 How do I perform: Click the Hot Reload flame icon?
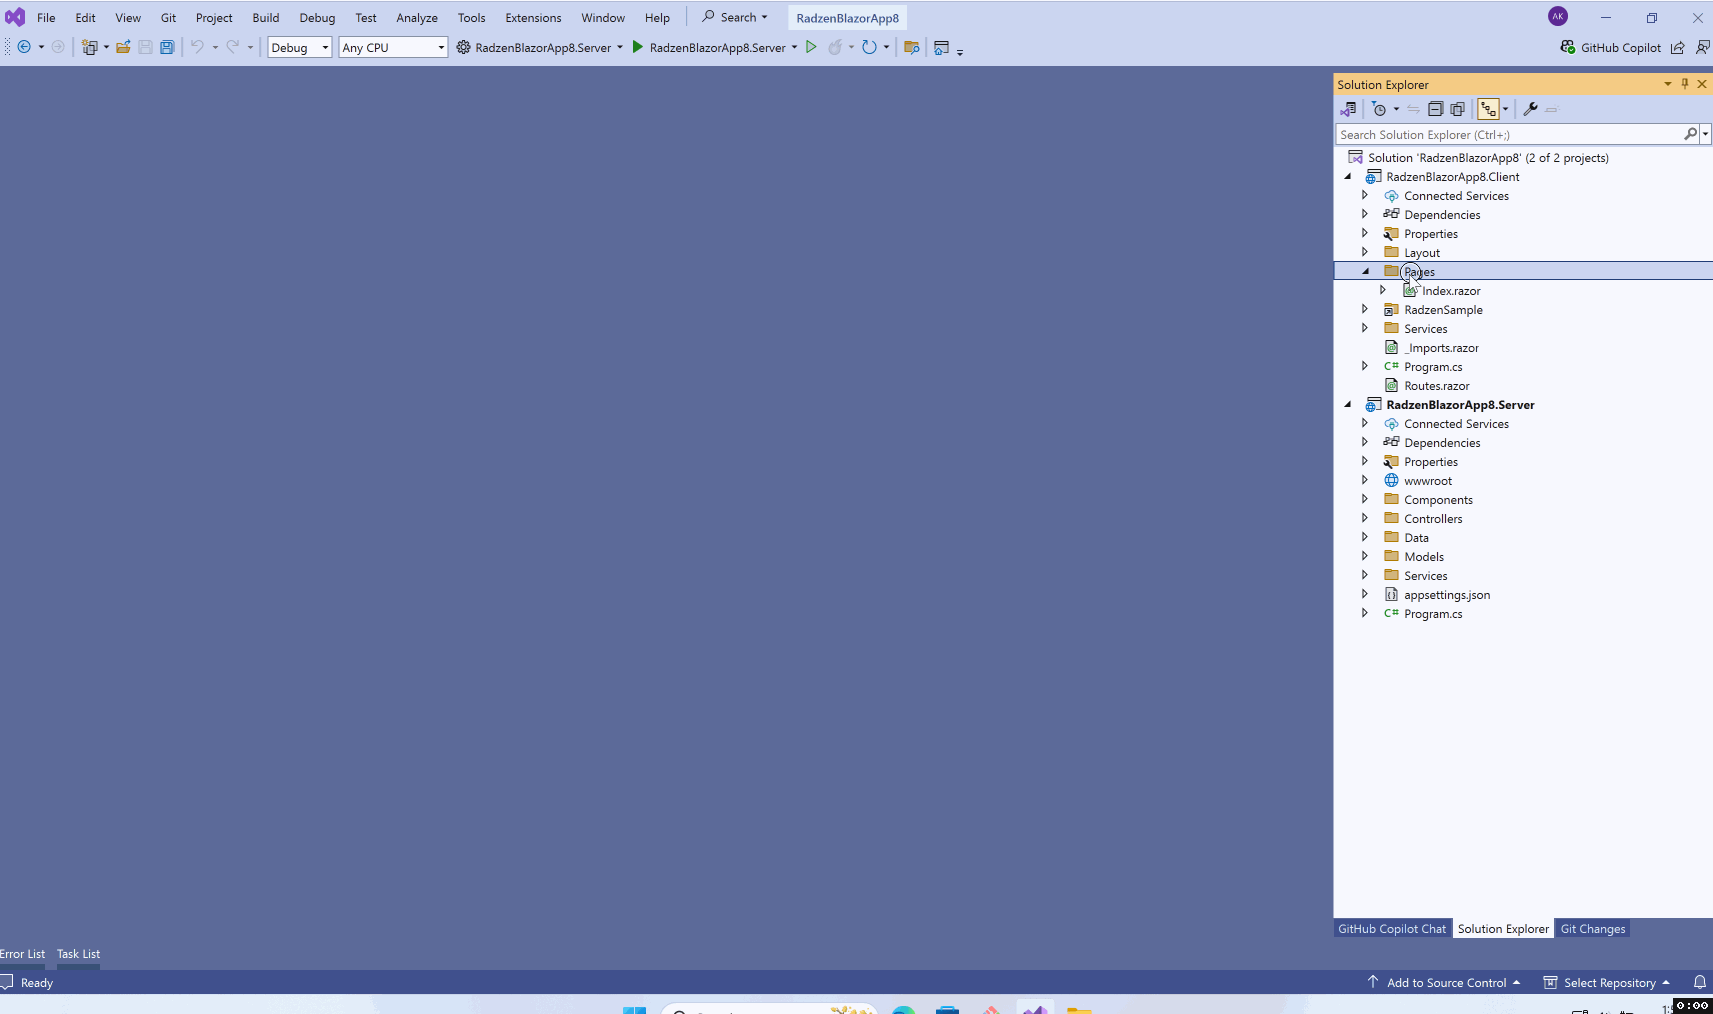(x=835, y=47)
